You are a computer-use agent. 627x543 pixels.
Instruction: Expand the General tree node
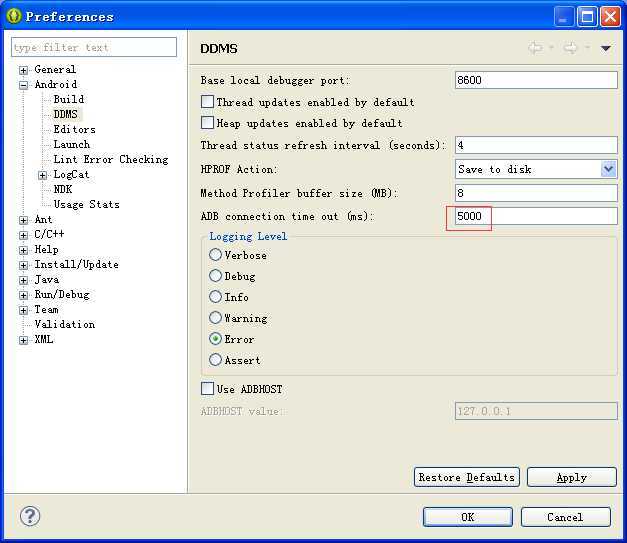click(24, 70)
